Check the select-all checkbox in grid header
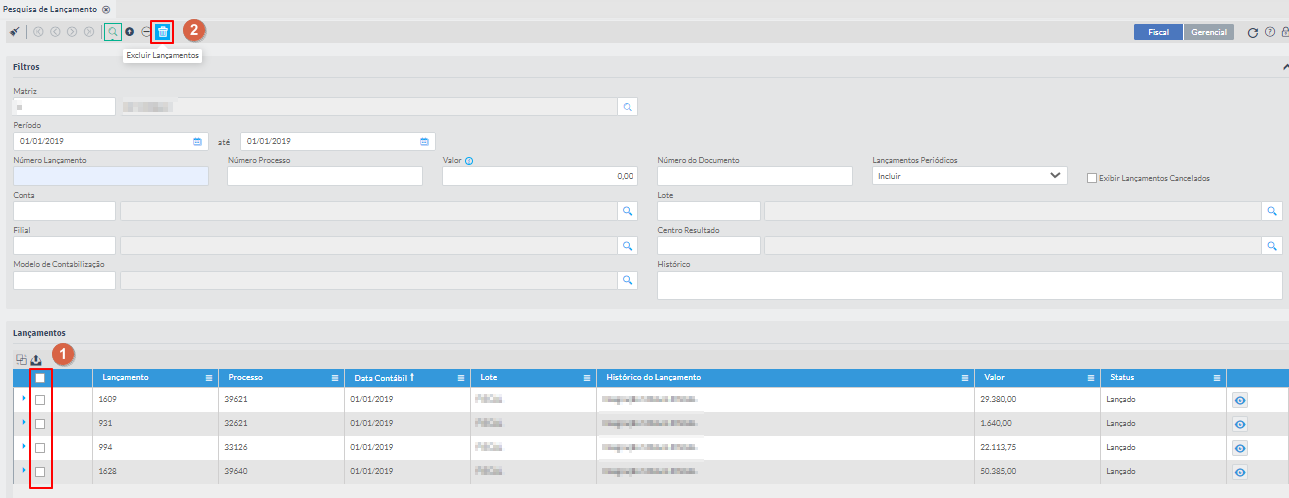The height and width of the screenshot is (498, 1289). (x=40, y=378)
